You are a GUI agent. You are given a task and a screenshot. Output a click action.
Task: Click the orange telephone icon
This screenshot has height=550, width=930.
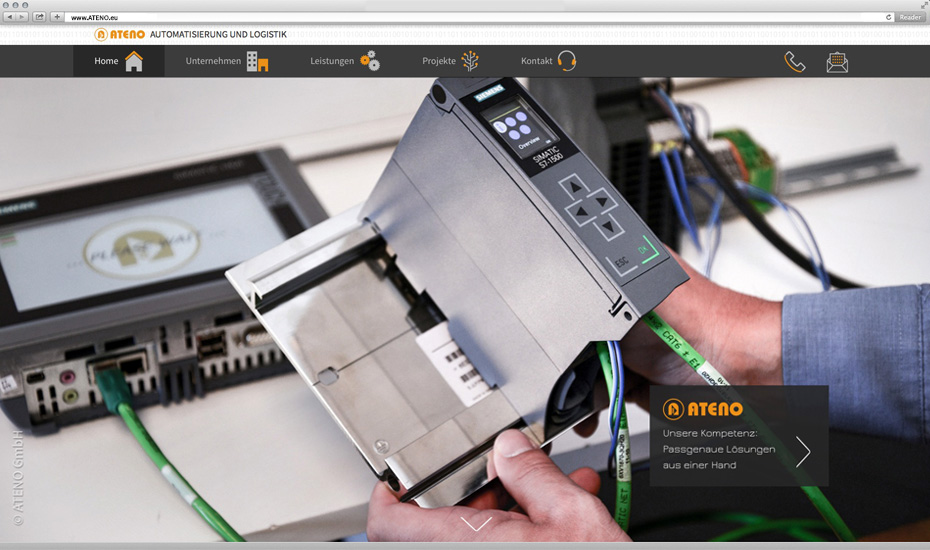point(795,62)
